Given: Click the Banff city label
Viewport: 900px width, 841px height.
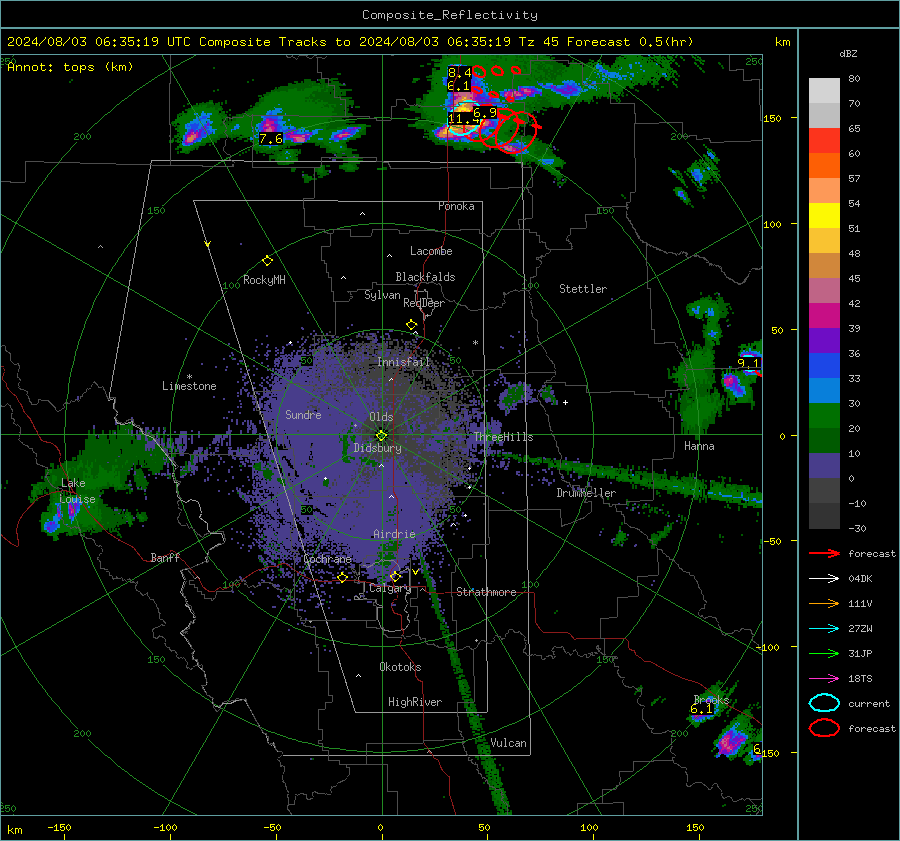Looking at the screenshot, I should pos(165,557).
